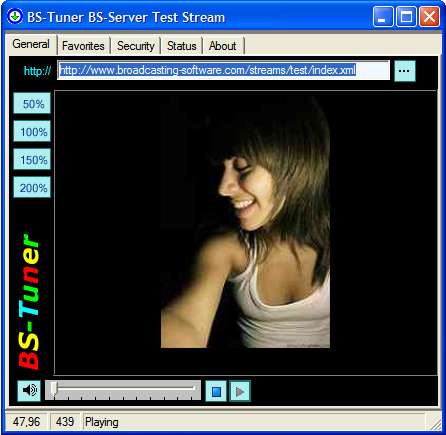Viewport: 446px width, 435px height.
Task: Click the BS-Tuner title bar app icon
Action: pyautogui.click(x=14, y=16)
